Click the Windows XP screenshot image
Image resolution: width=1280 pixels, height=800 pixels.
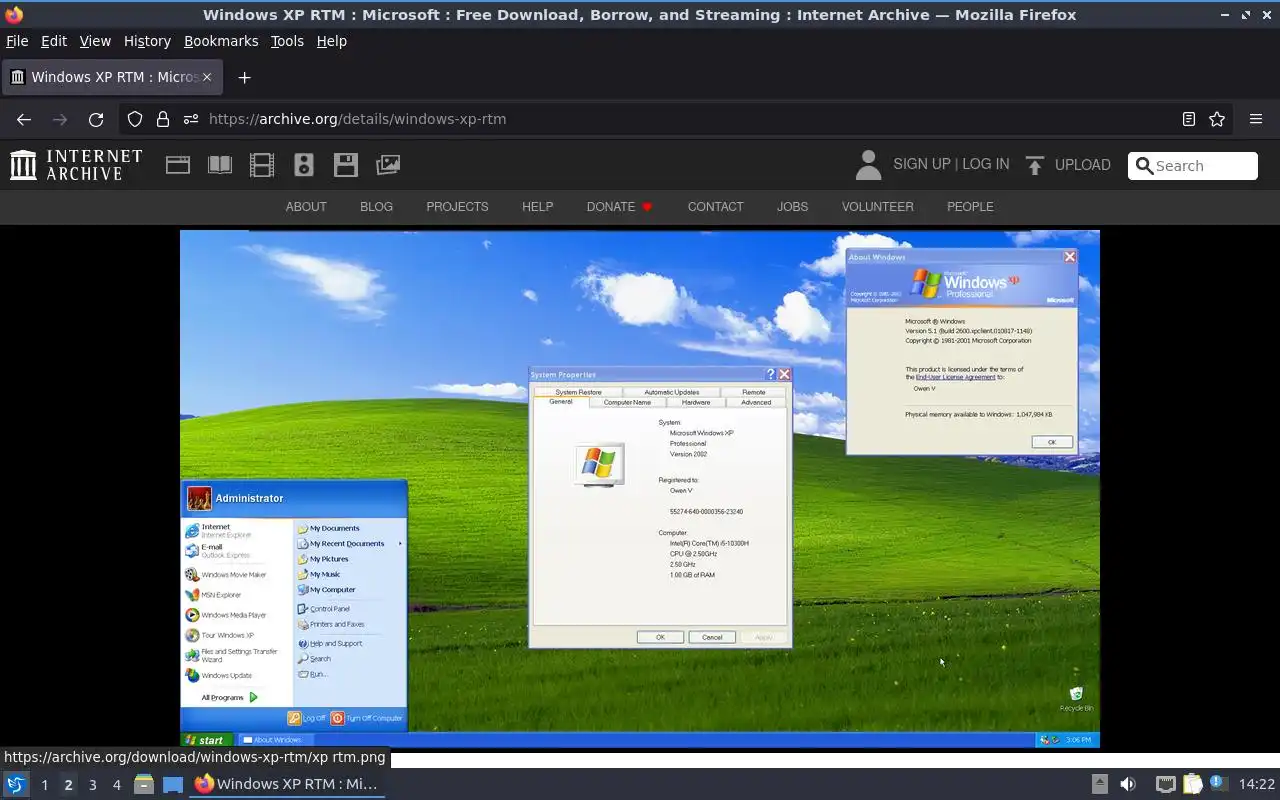(x=640, y=489)
